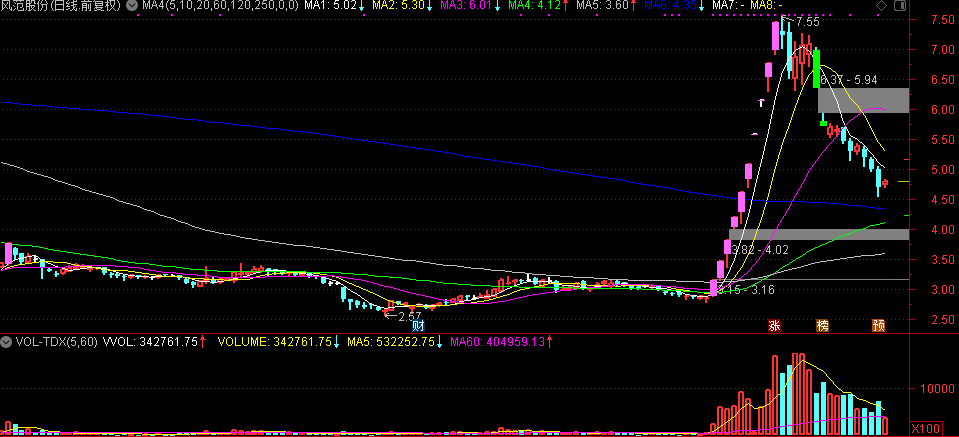Click the MA5: 3.60 value

604,6
